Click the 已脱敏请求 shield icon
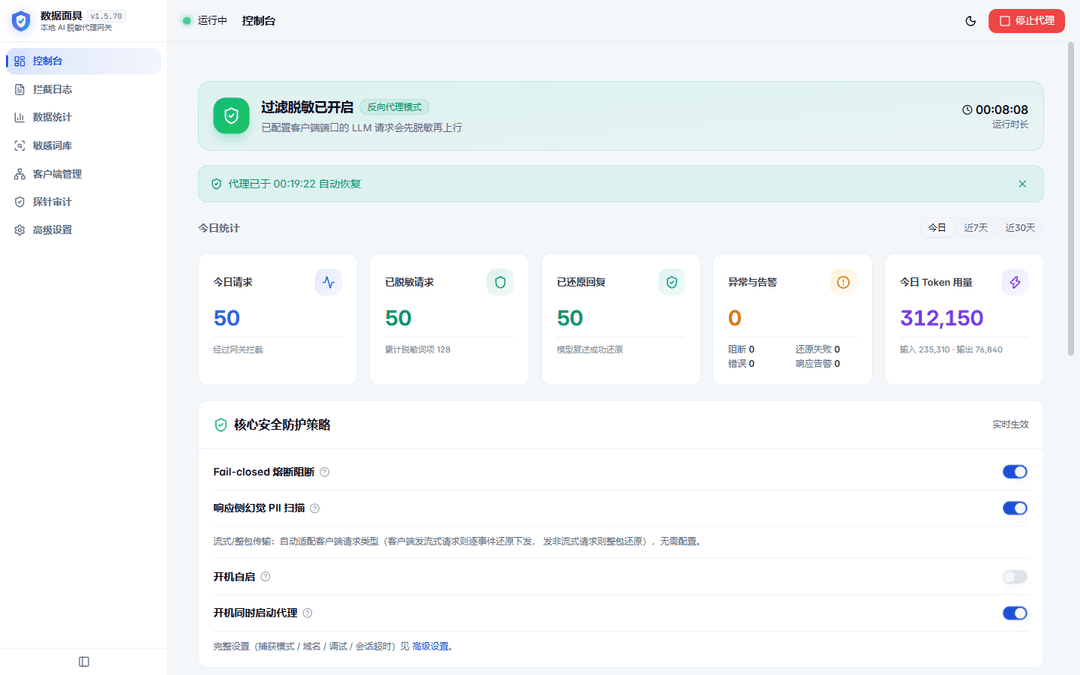1080x675 pixels. tap(500, 282)
